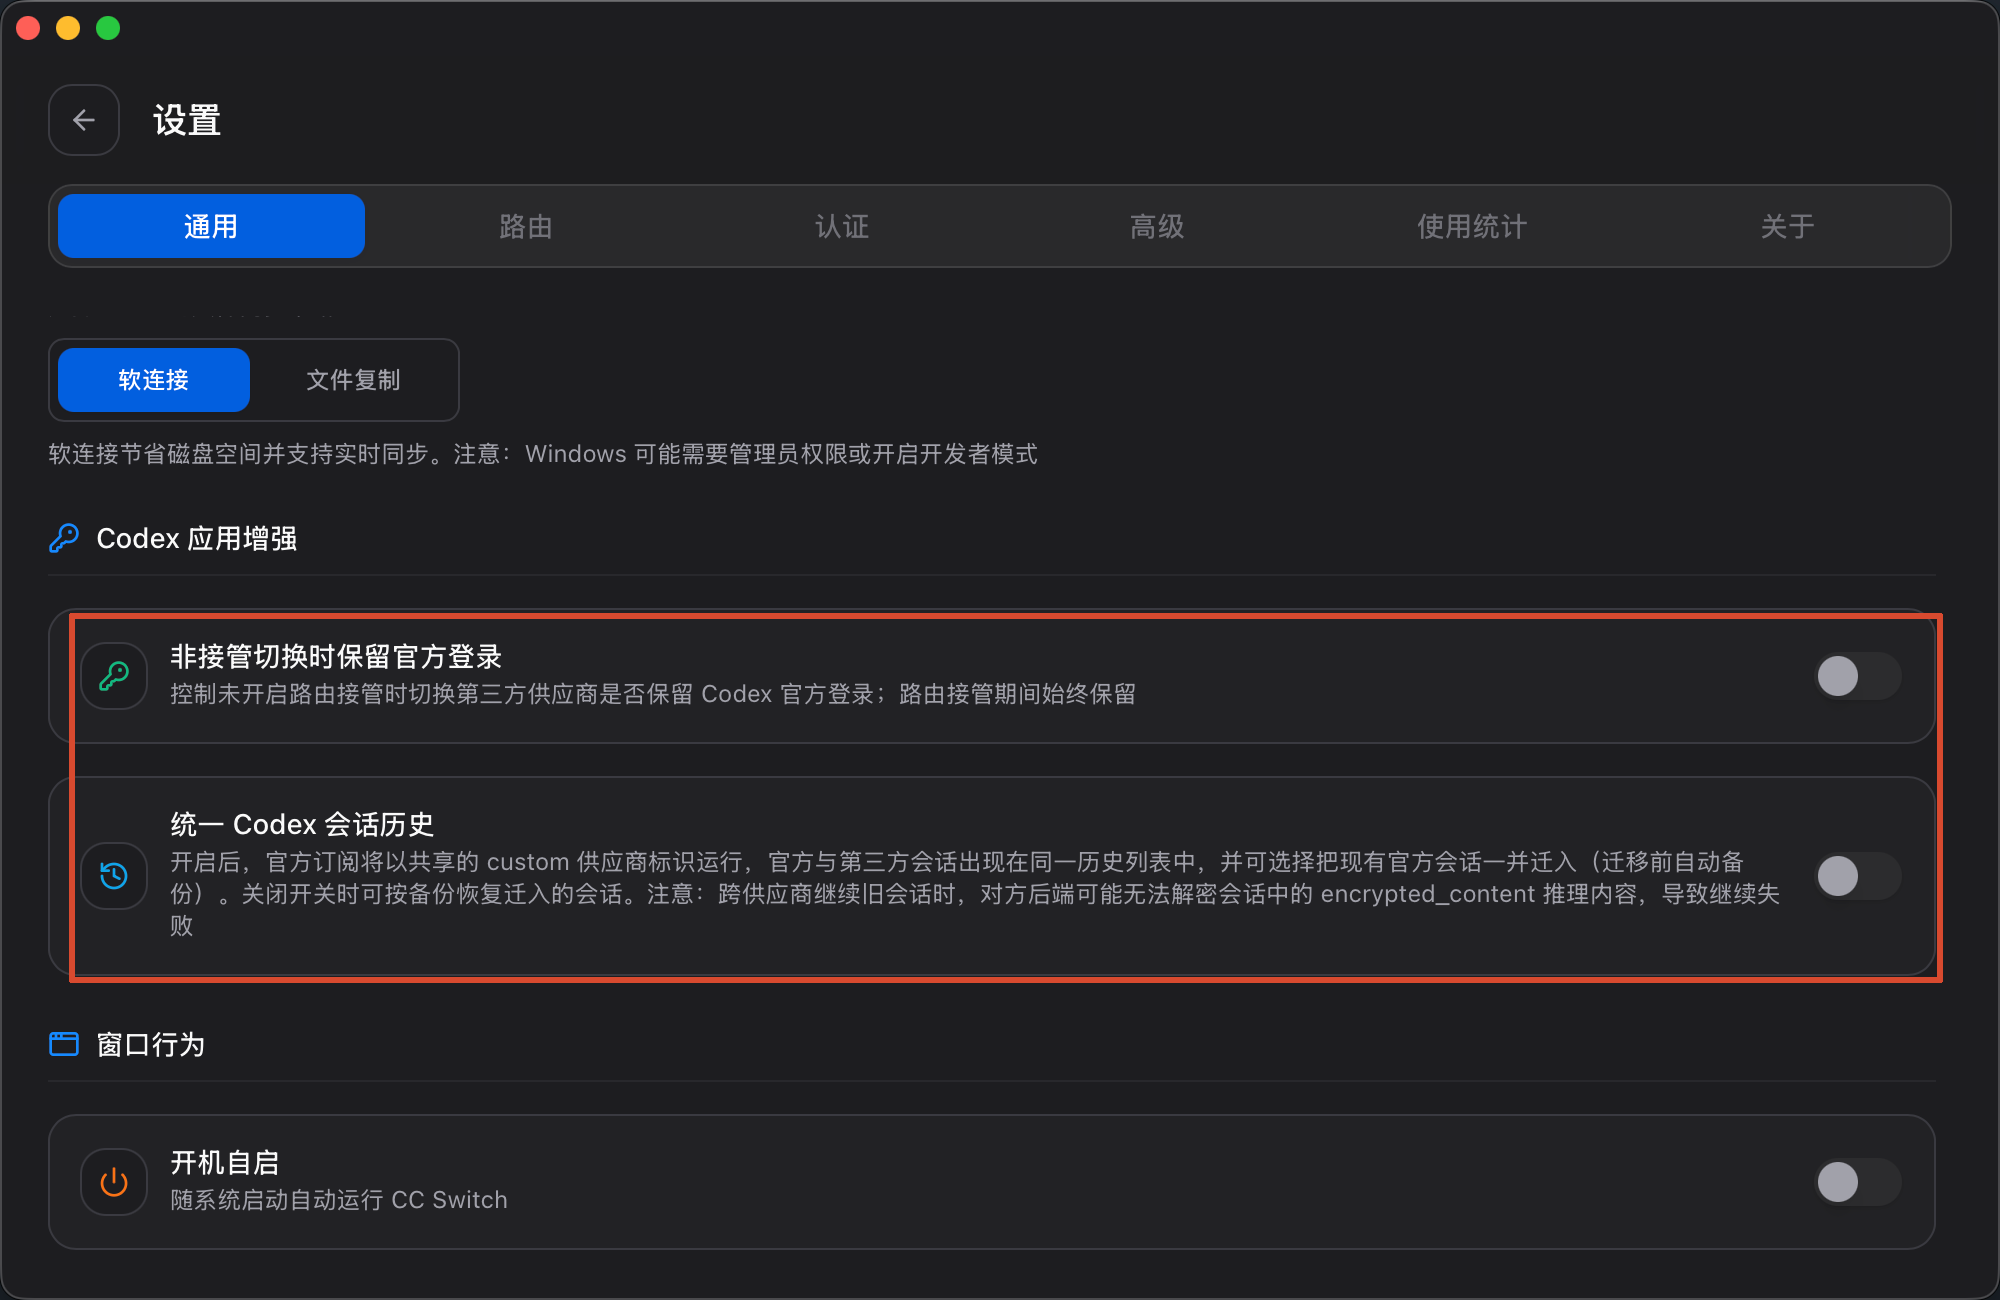Click the orange power icon for 开机自启
Viewport: 2000px width, 1300px height.
(x=114, y=1182)
